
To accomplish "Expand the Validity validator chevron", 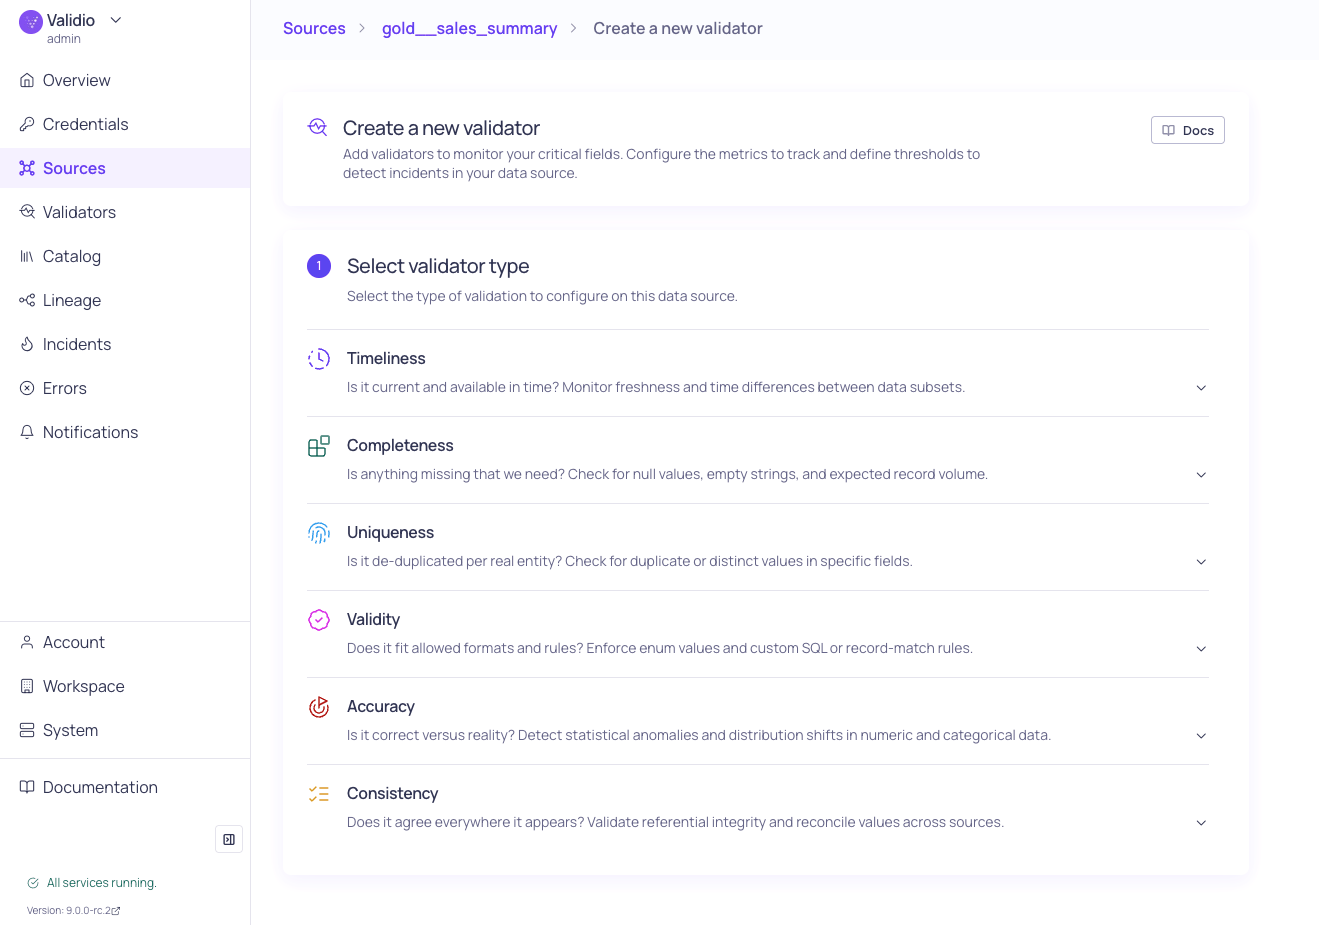I will pos(1201,649).
